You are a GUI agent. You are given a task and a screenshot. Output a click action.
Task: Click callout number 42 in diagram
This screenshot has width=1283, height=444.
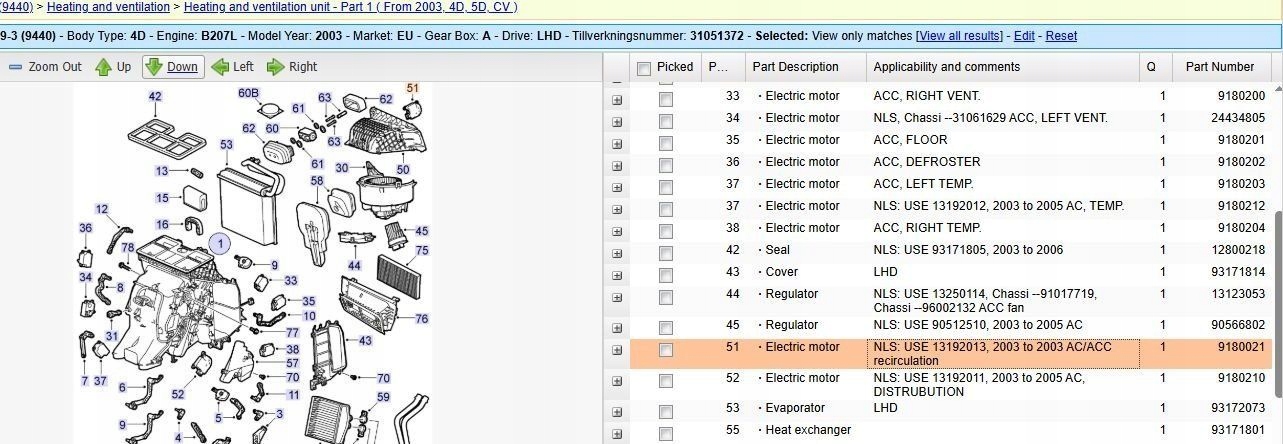(x=155, y=97)
